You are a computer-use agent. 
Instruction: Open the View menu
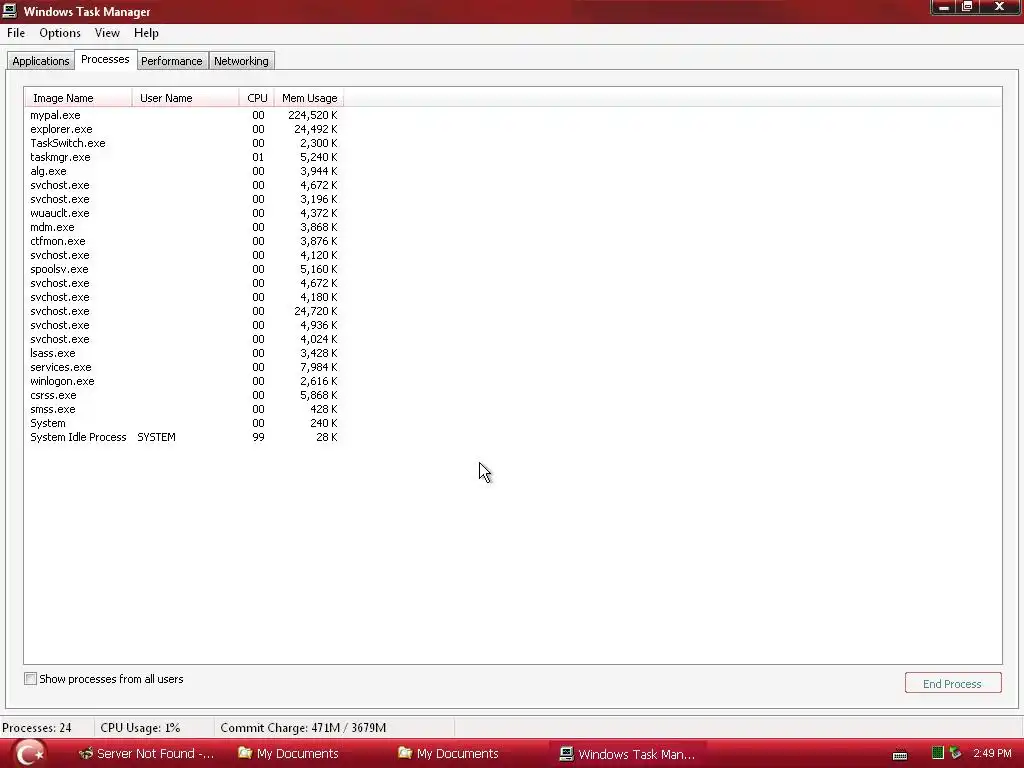point(107,33)
